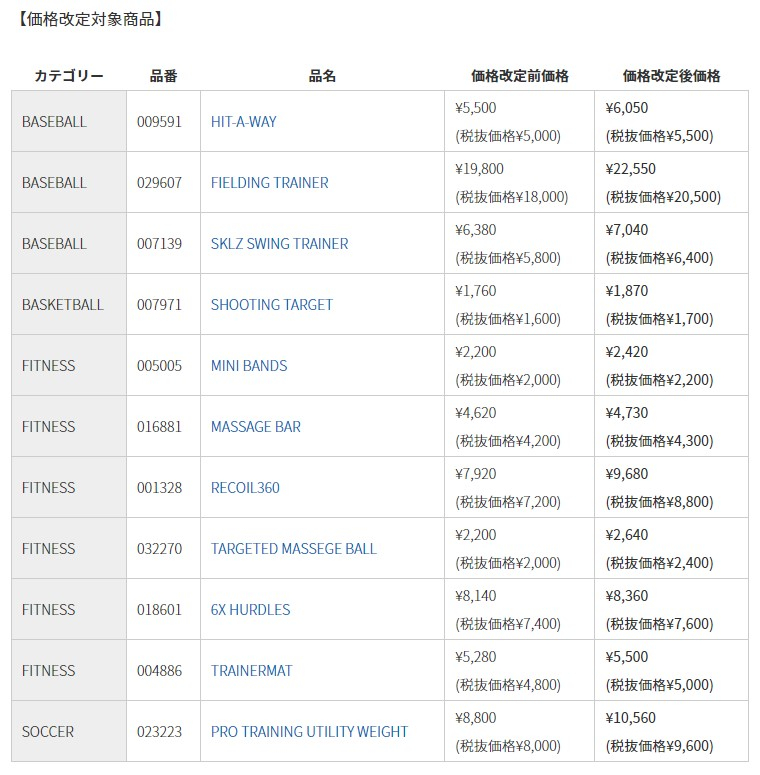Click the new price ¥6,050

click(627, 108)
